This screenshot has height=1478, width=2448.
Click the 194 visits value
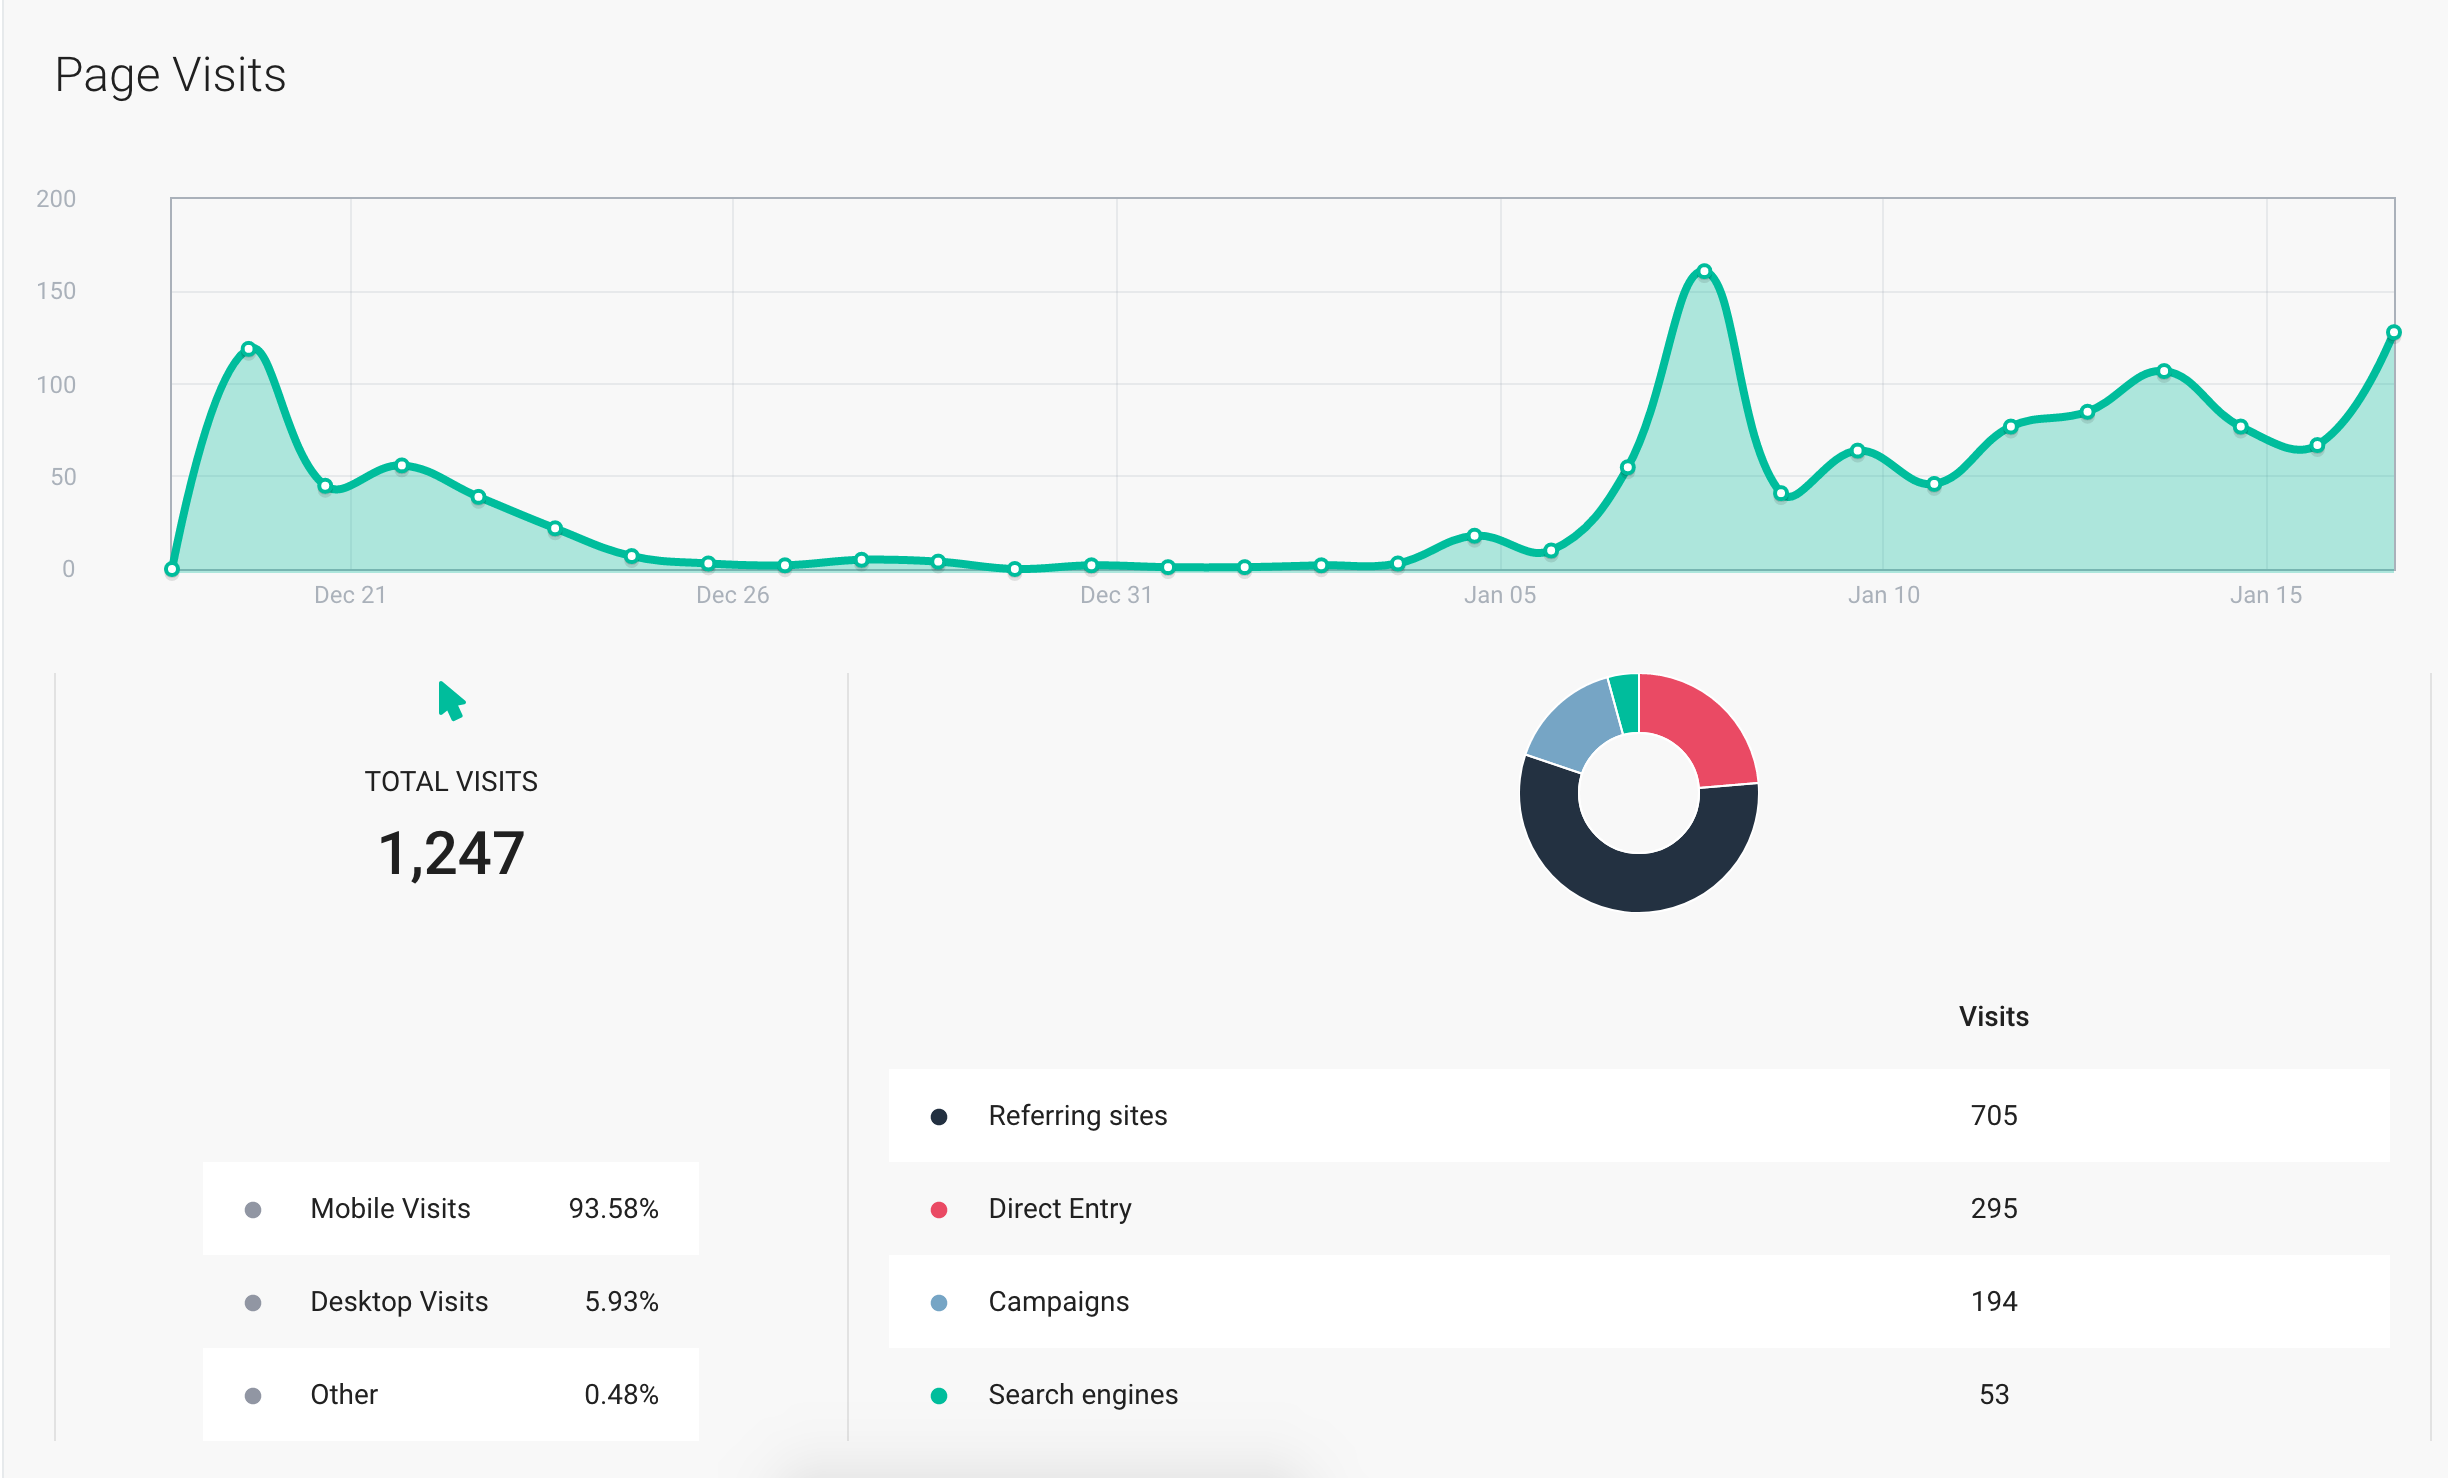tap(1993, 1301)
